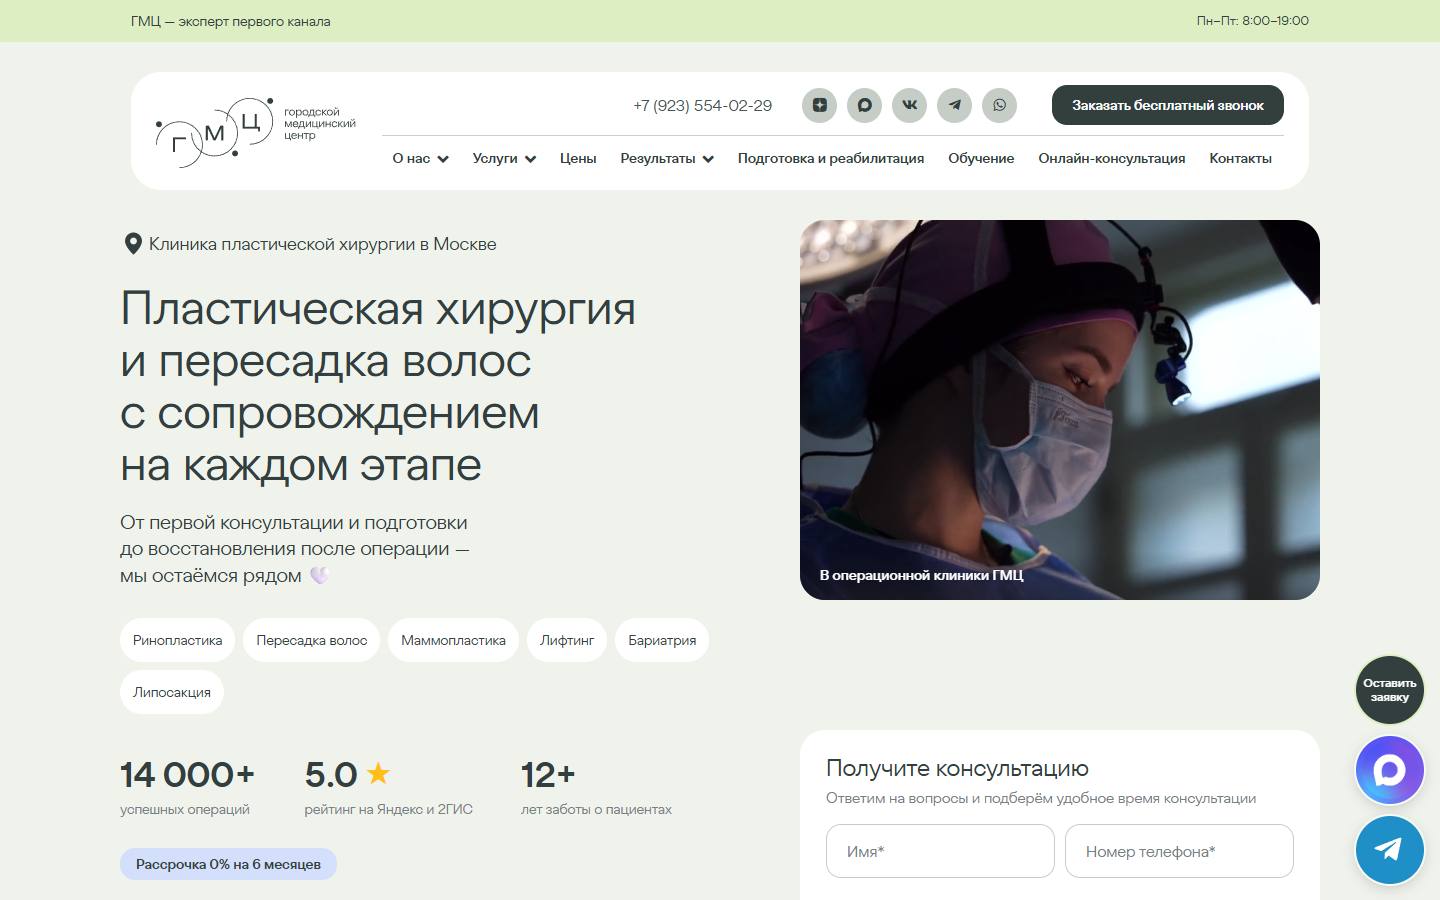Expand the Результаты dropdown menu
1440x900 pixels.
coord(667,158)
